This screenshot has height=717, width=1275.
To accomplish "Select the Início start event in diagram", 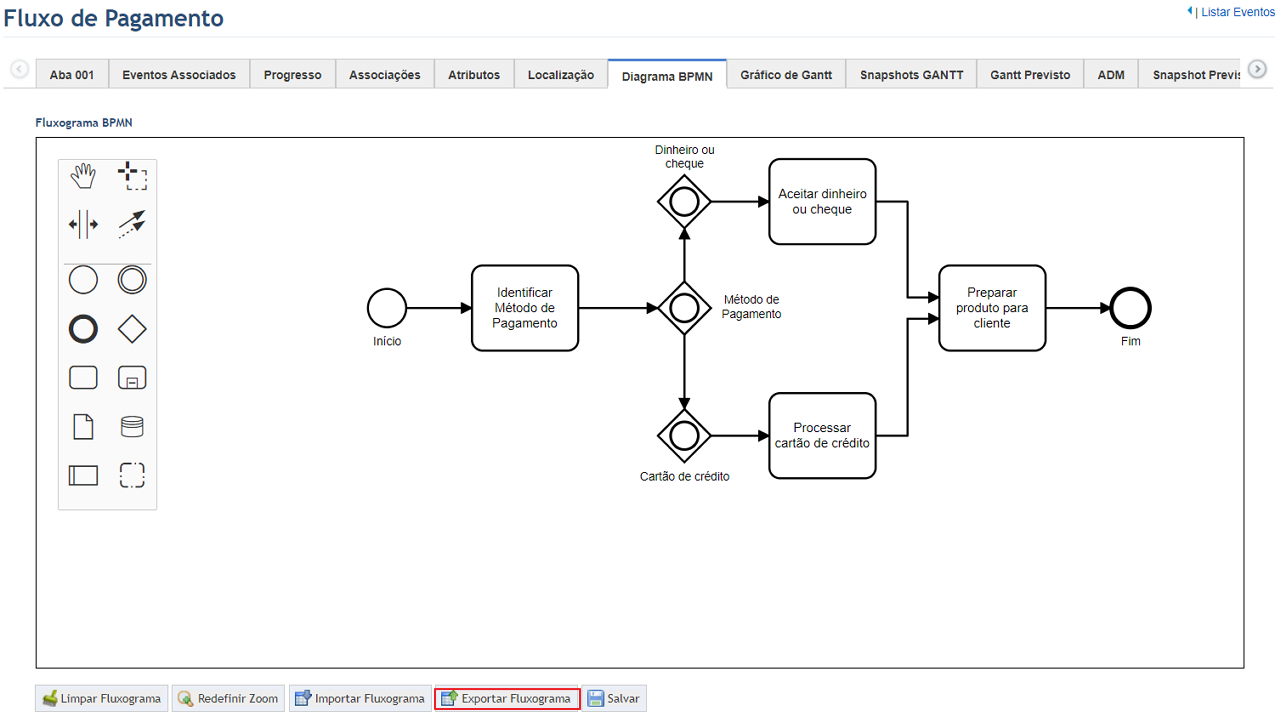I will click(387, 308).
